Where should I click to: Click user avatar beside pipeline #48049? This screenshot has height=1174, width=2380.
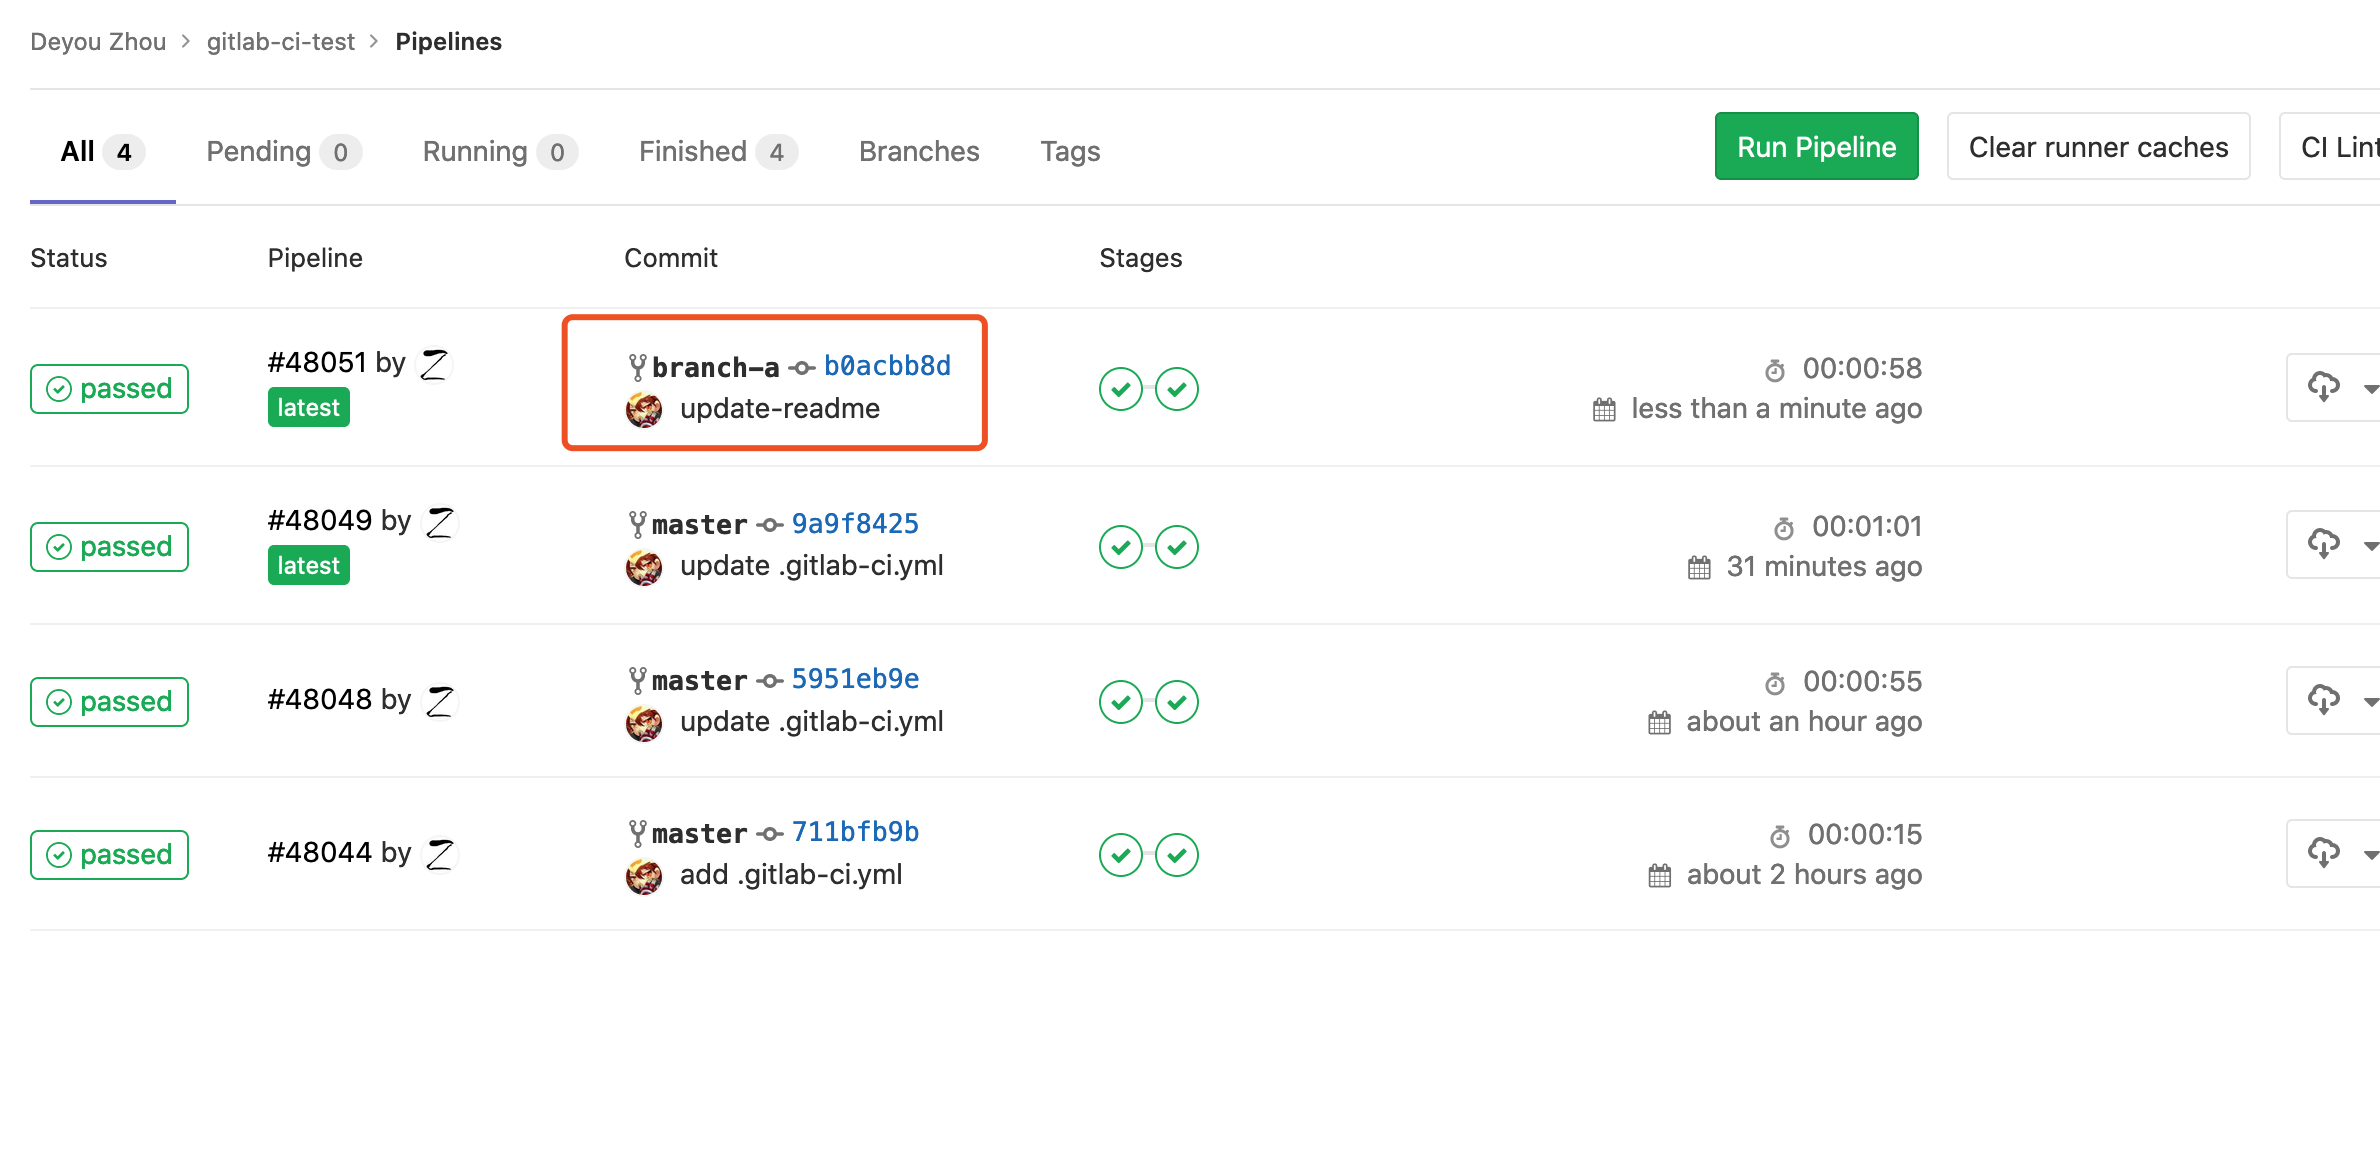click(x=440, y=522)
